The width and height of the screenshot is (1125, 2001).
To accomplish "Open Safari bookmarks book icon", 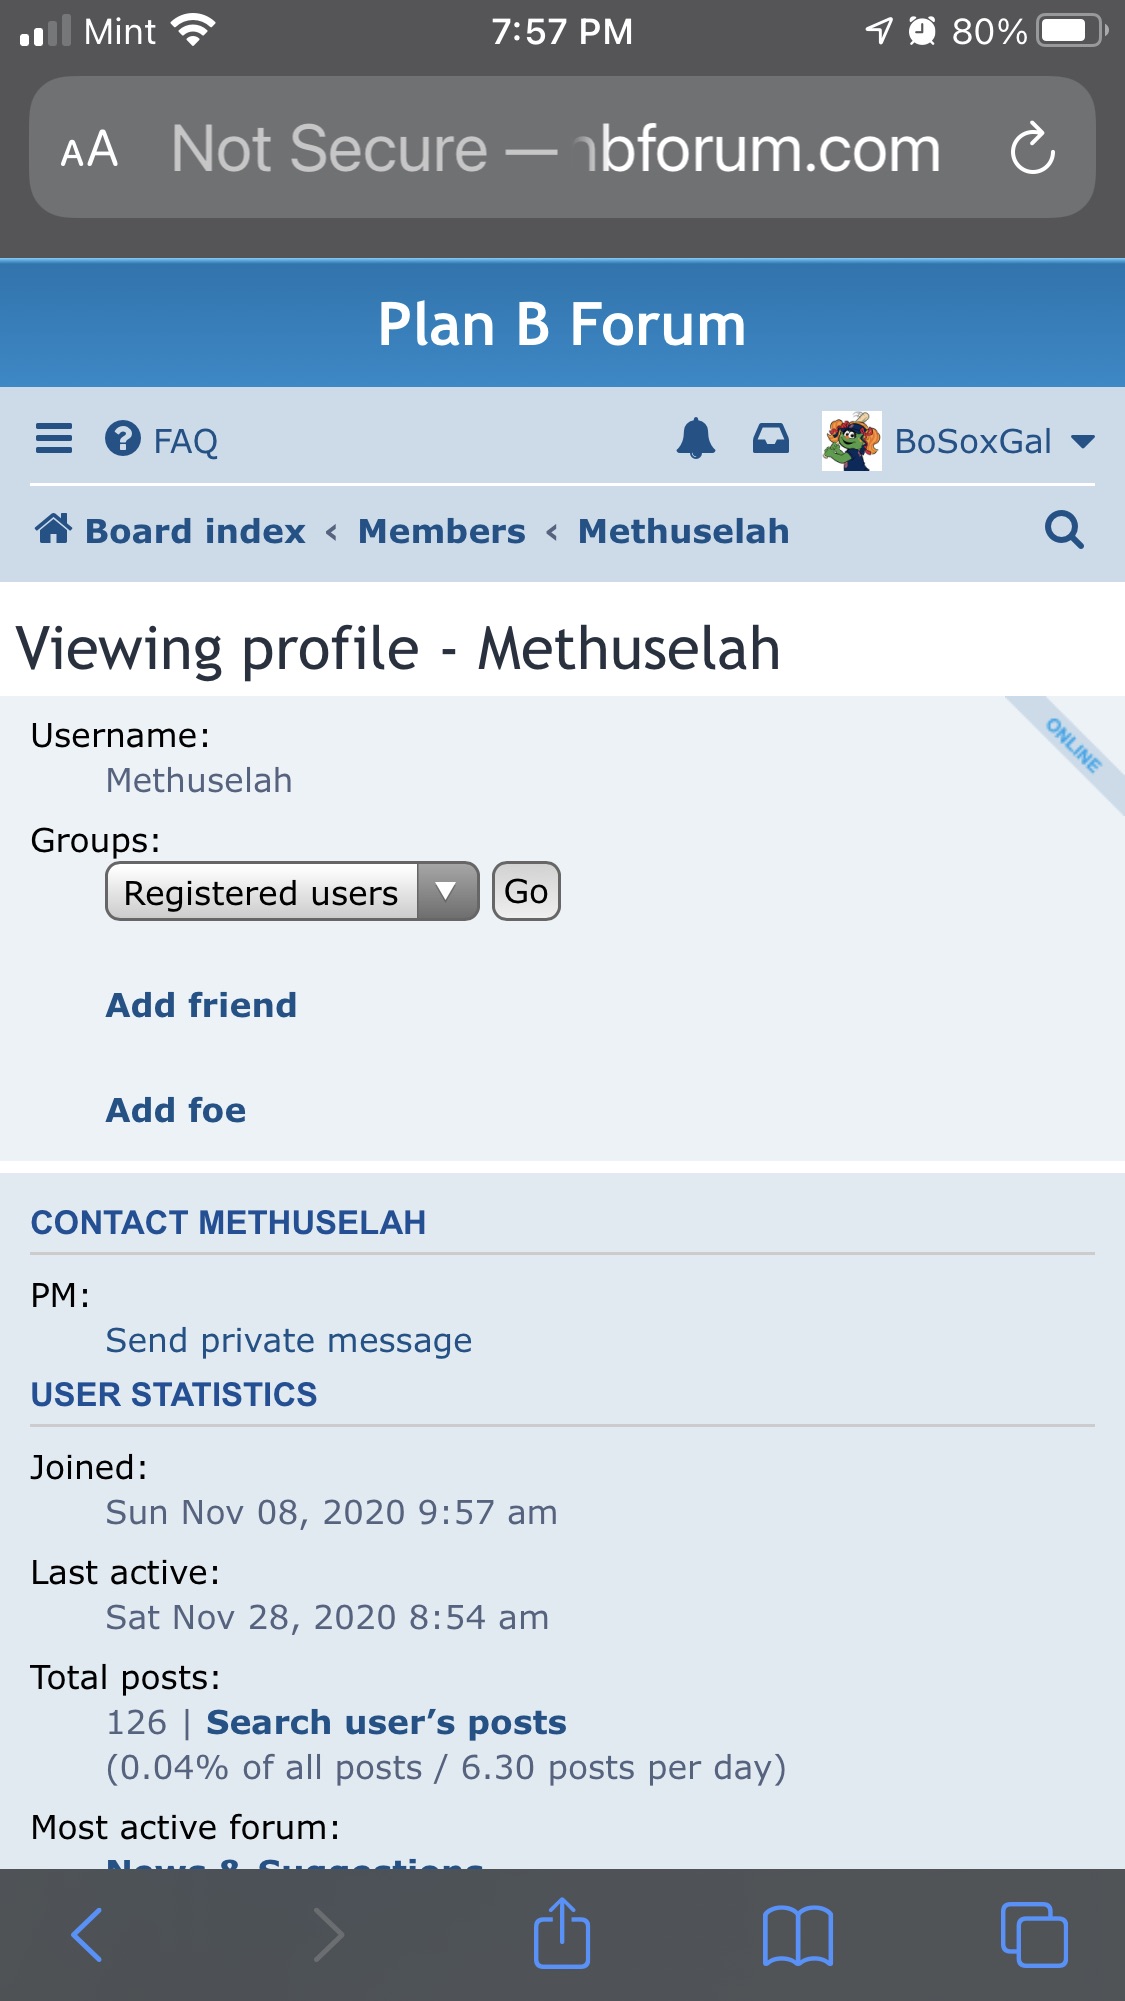I will (x=797, y=1935).
